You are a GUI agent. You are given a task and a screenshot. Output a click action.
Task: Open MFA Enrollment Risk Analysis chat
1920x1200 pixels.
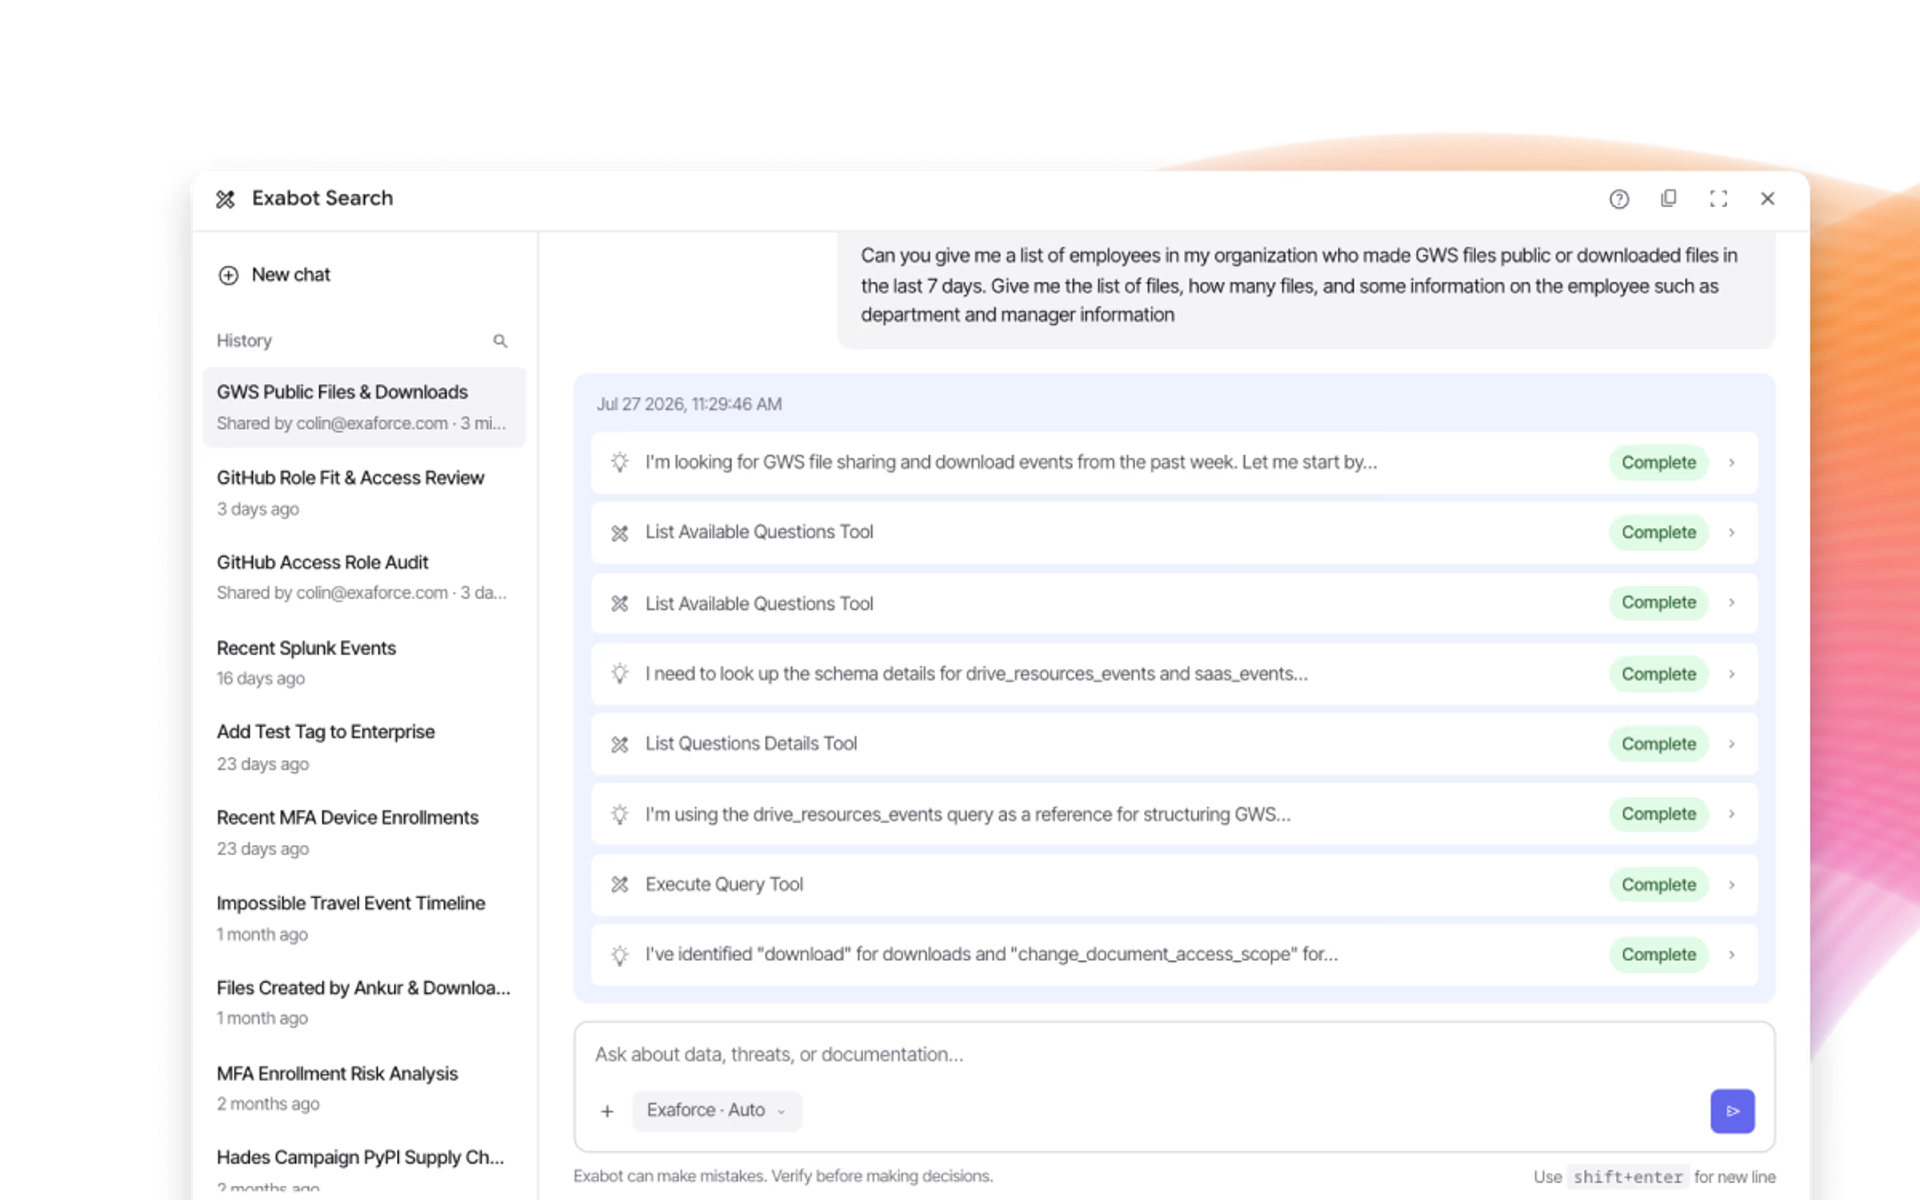[364, 1087]
